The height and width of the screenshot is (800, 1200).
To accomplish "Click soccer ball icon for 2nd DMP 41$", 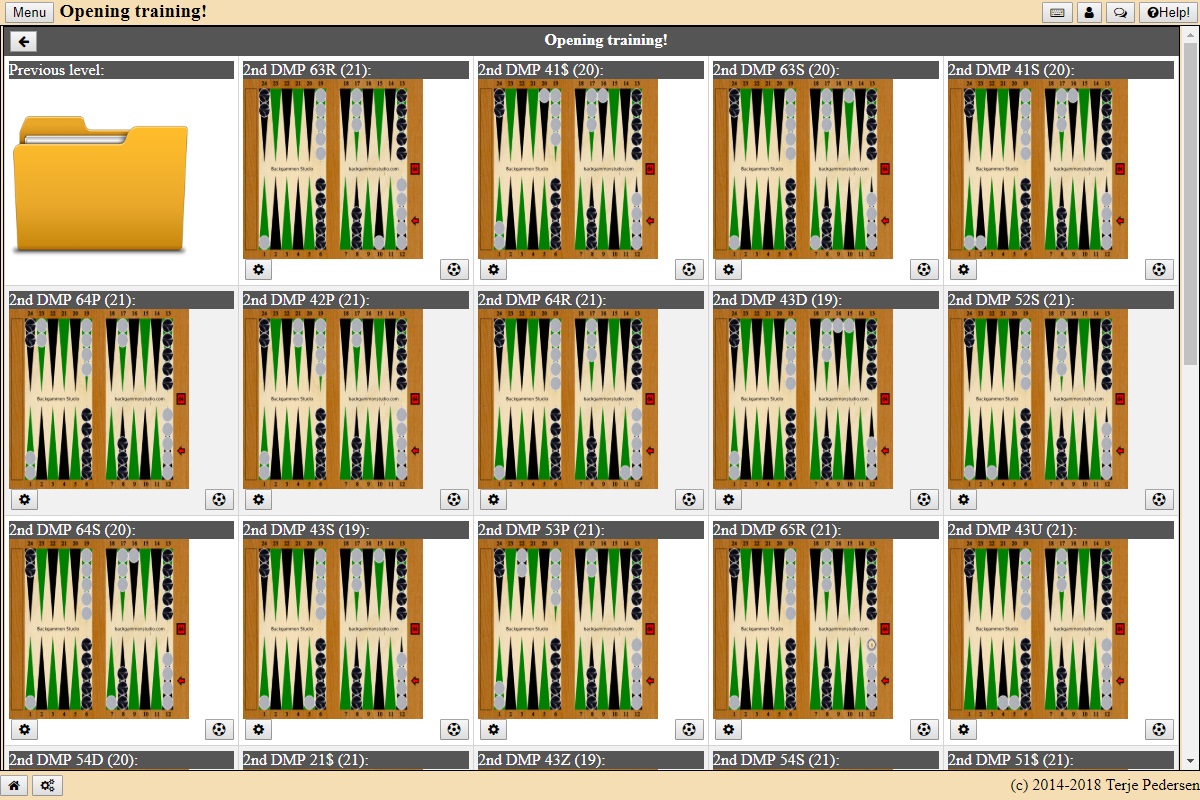I will coord(689,269).
